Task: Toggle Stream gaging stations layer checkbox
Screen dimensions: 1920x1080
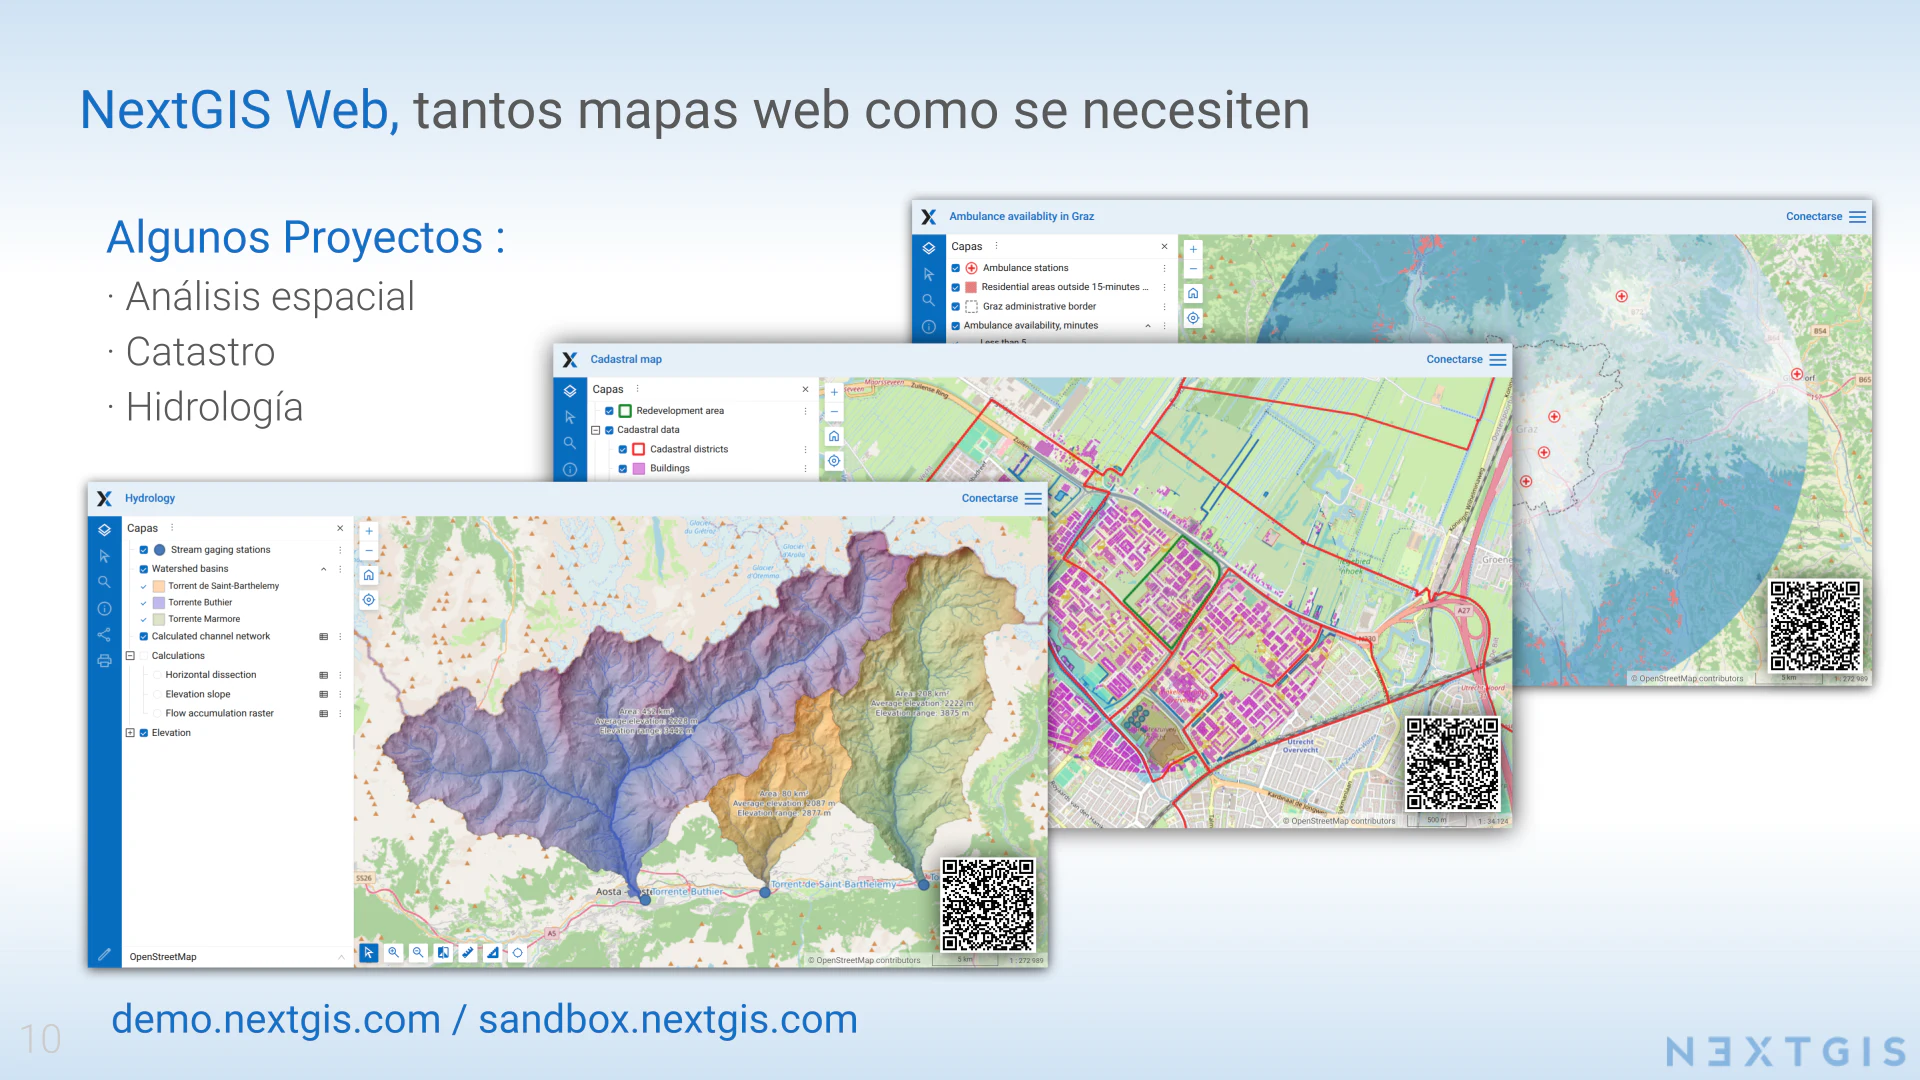Action: [144, 550]
